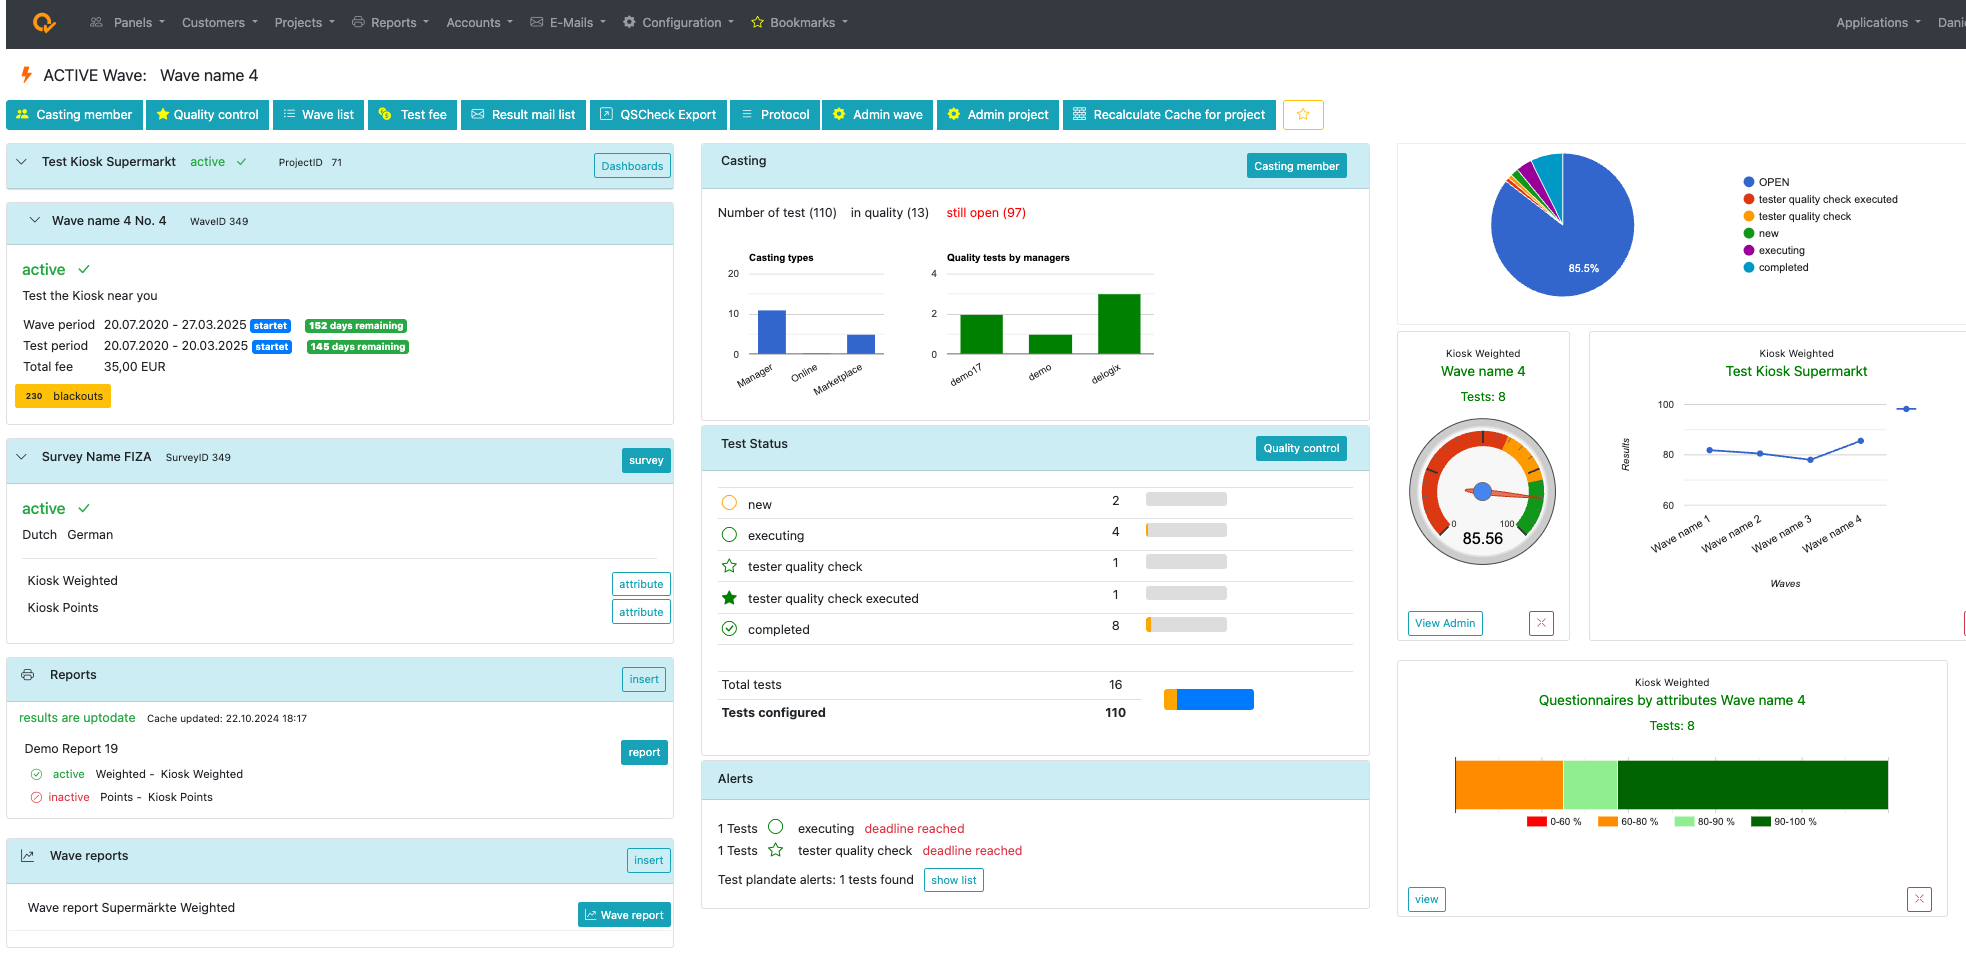1966x960 pixels.
Task: Open the Customers dropdown menu
Action: (220, 22)
